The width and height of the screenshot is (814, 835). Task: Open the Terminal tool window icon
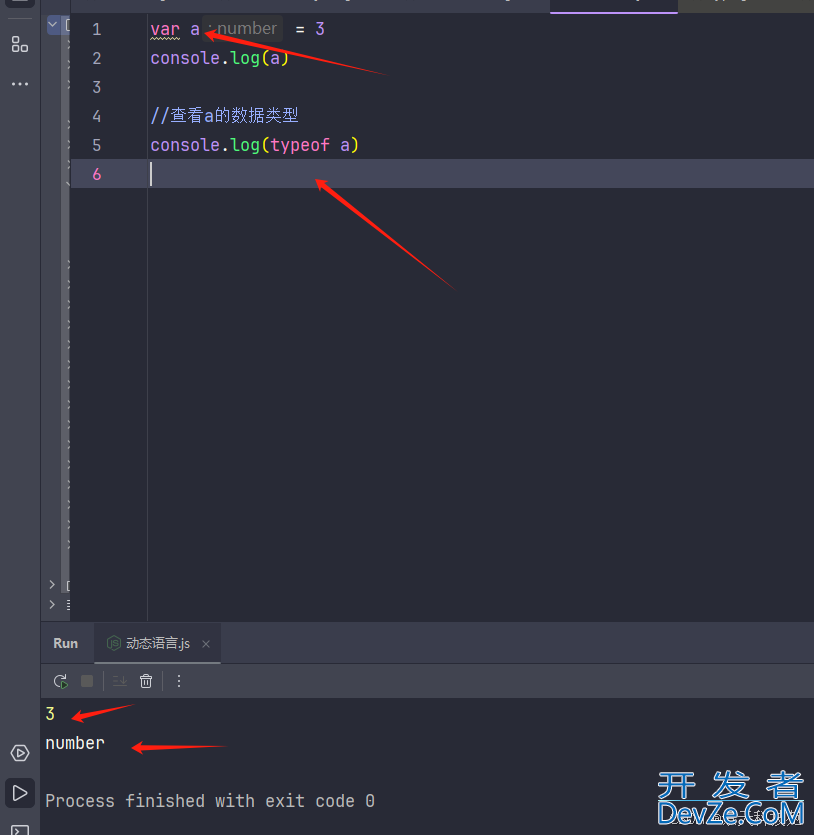(20, 830)
